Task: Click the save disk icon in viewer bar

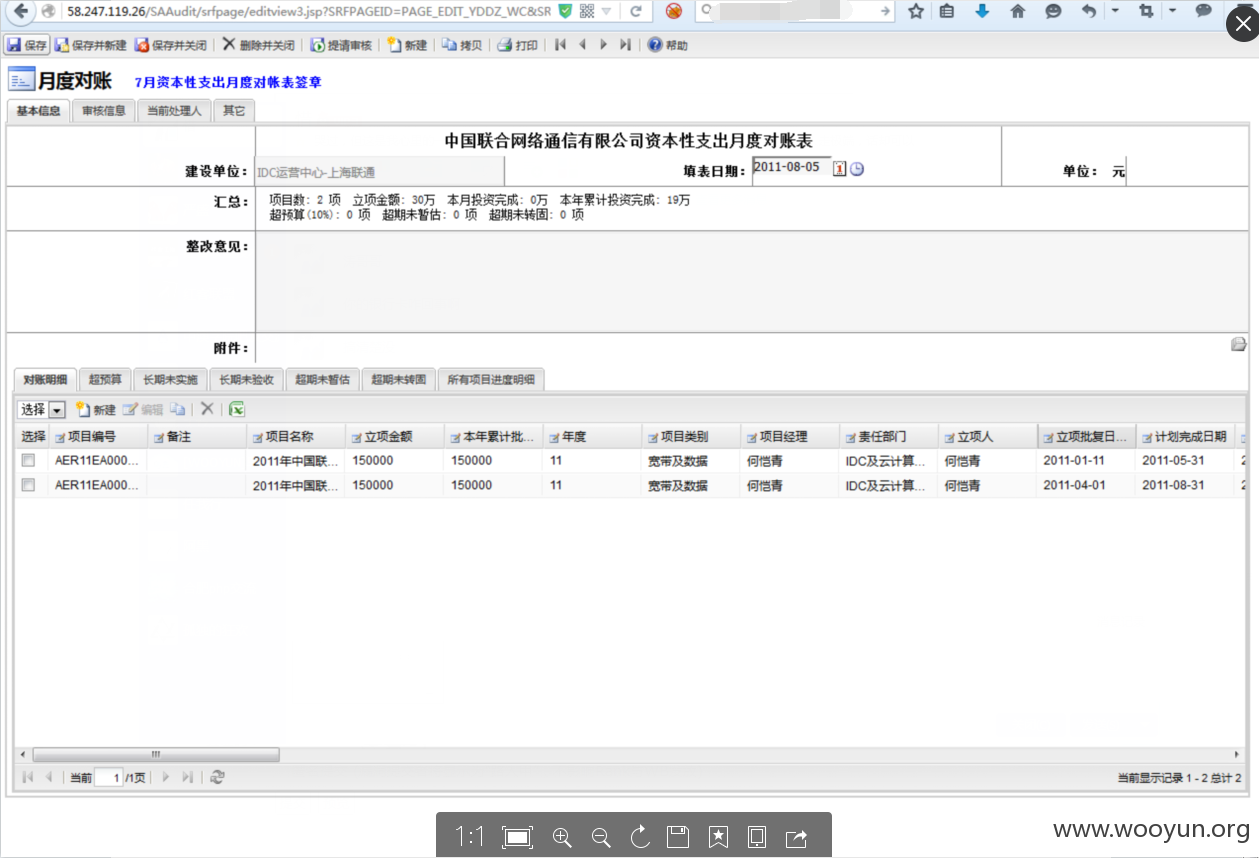Action: tap(678, 837)
